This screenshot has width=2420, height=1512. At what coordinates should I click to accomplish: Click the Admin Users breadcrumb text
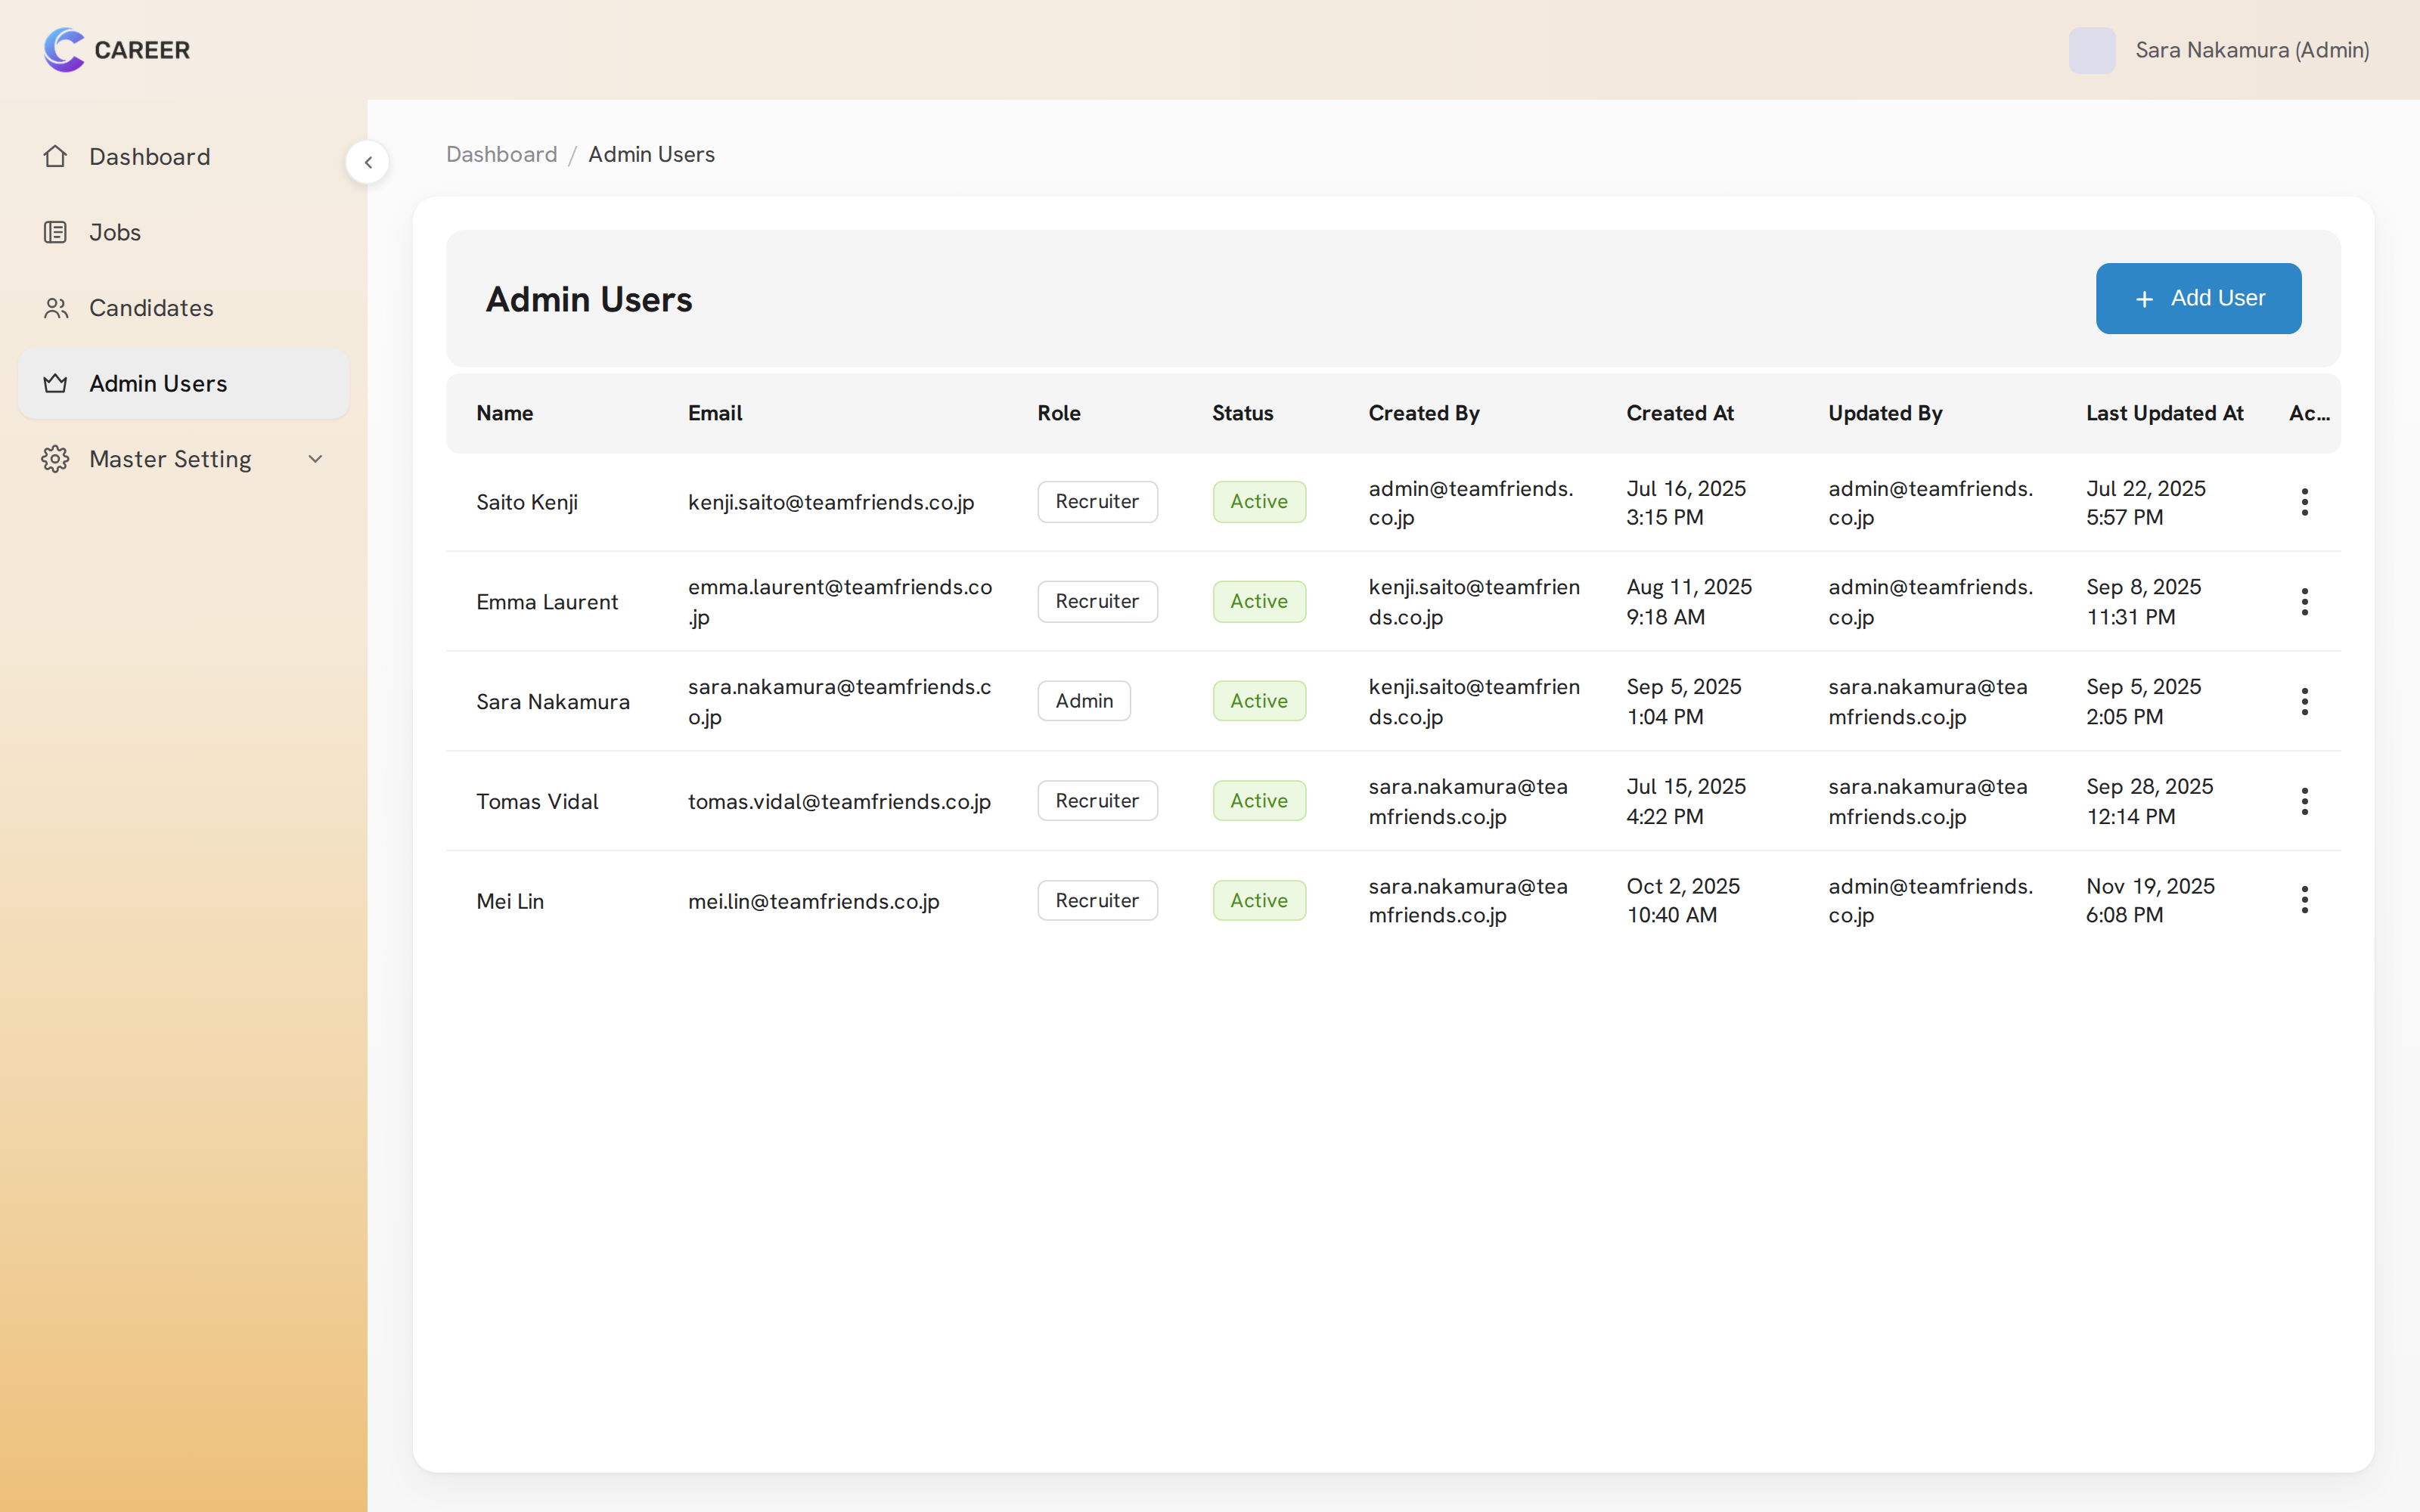pos(651,154)
